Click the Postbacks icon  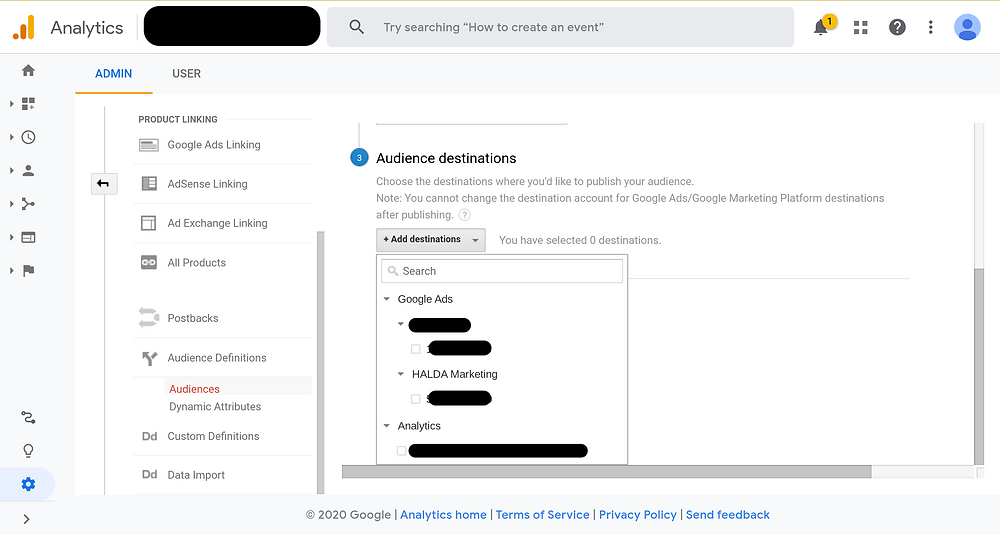tap(149, 318)
